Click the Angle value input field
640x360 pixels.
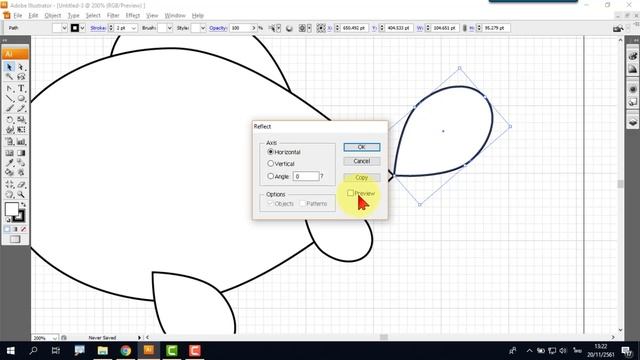pos(306,176)
